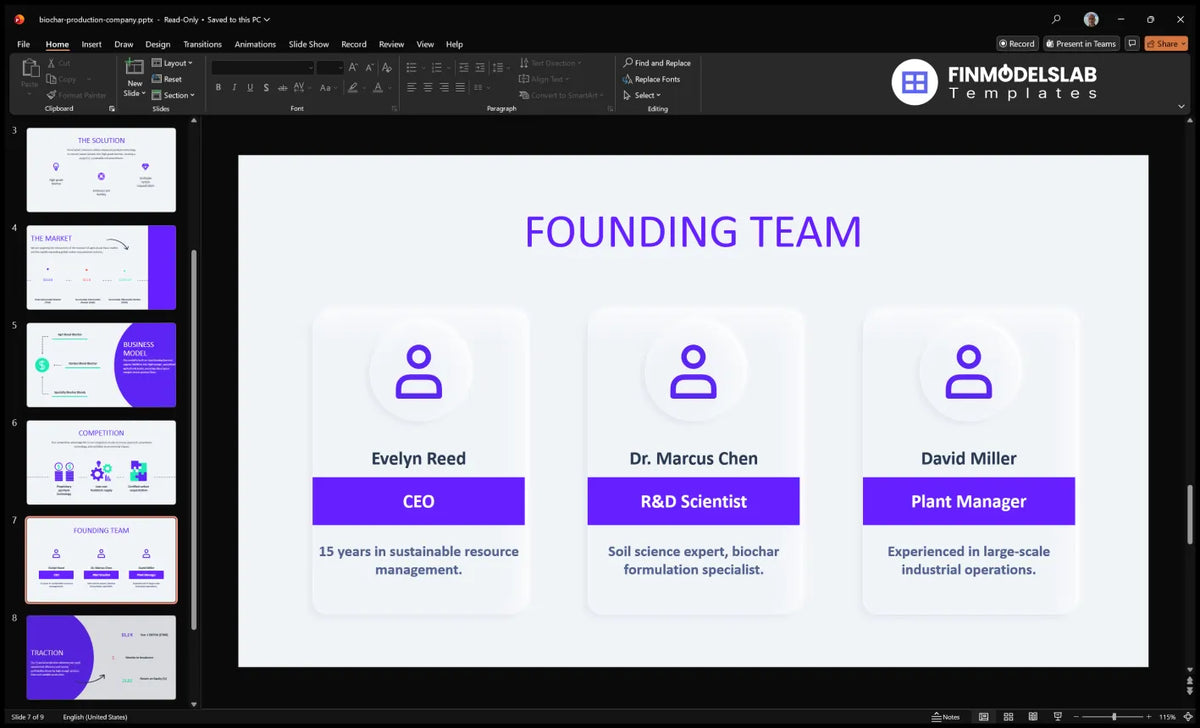Switch to the Transitions tab
1200x728 pixels.
point(202,44)
